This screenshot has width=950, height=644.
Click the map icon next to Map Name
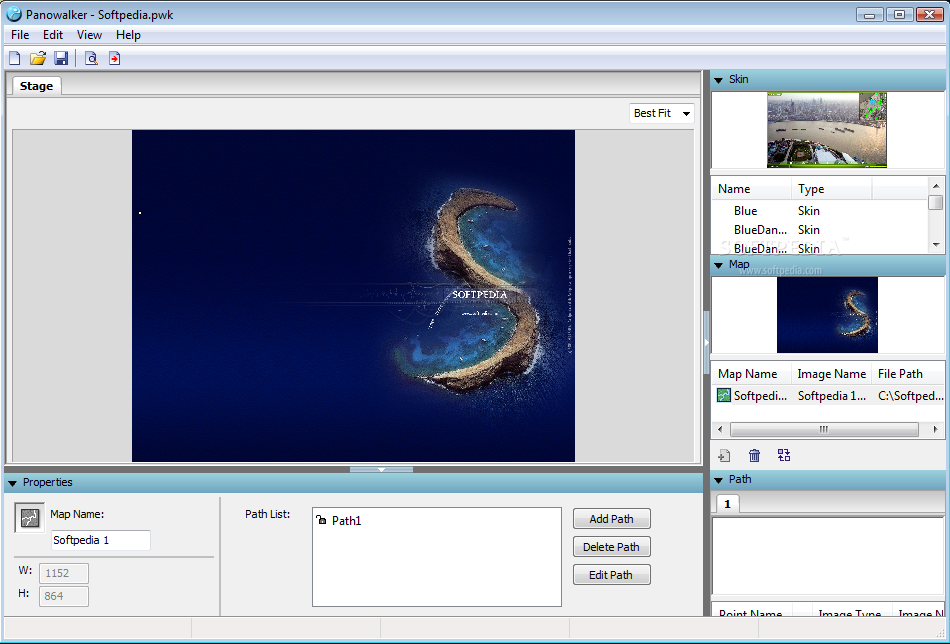pos(30,517)
